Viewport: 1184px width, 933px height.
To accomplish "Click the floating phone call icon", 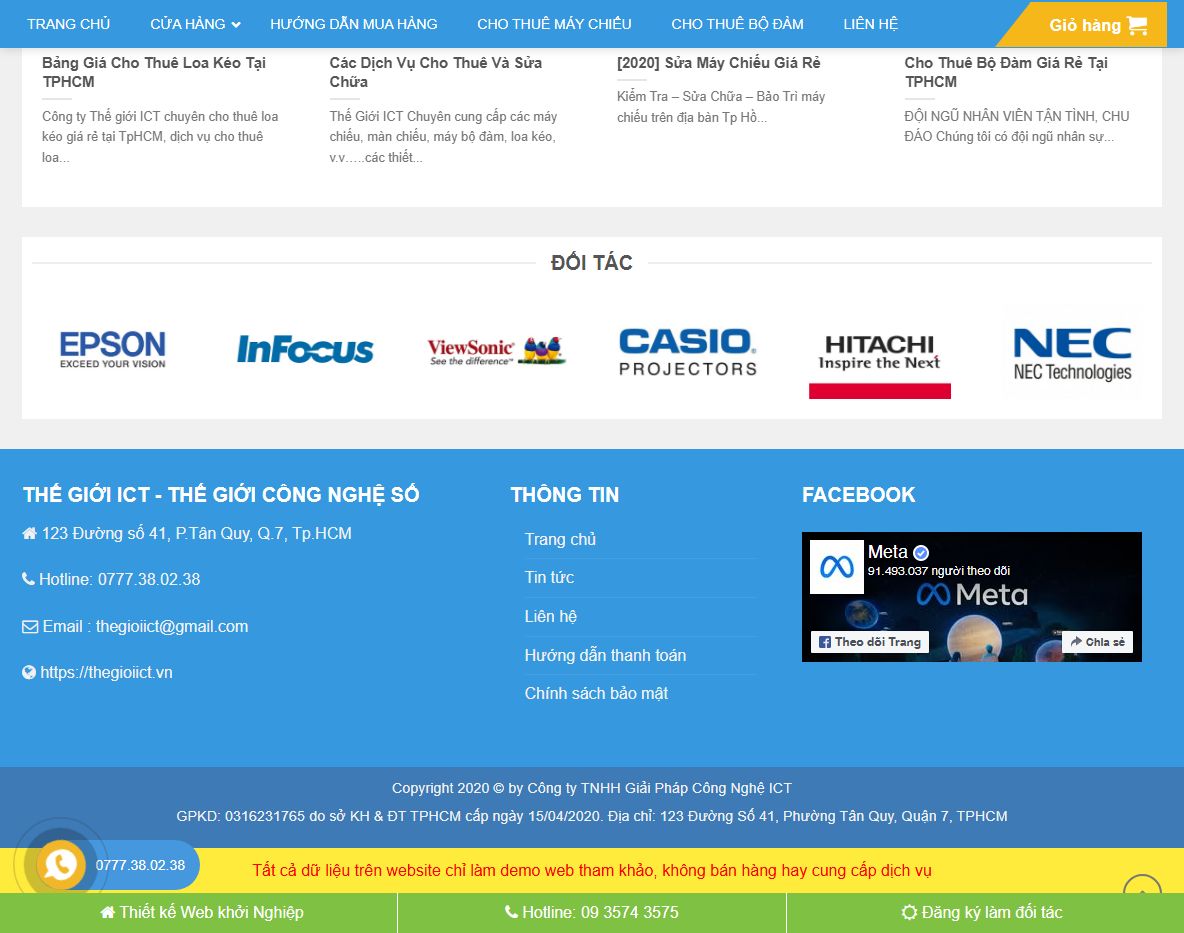I will click(x=60, y=865).
